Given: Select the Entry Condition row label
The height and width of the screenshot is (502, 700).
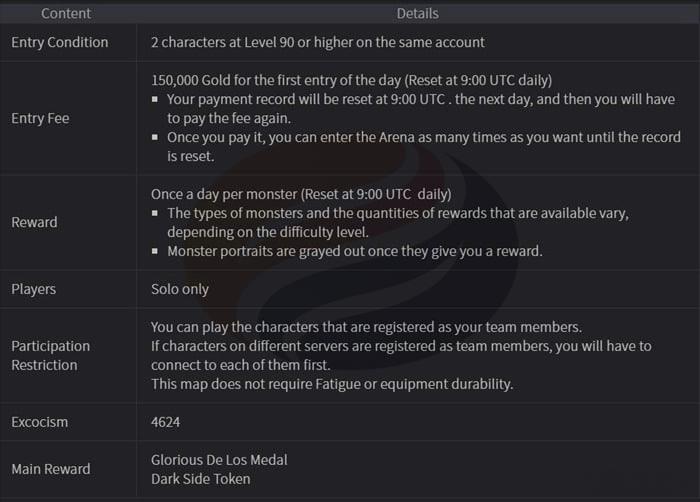Looking at the screenshot, I should 59,42.
